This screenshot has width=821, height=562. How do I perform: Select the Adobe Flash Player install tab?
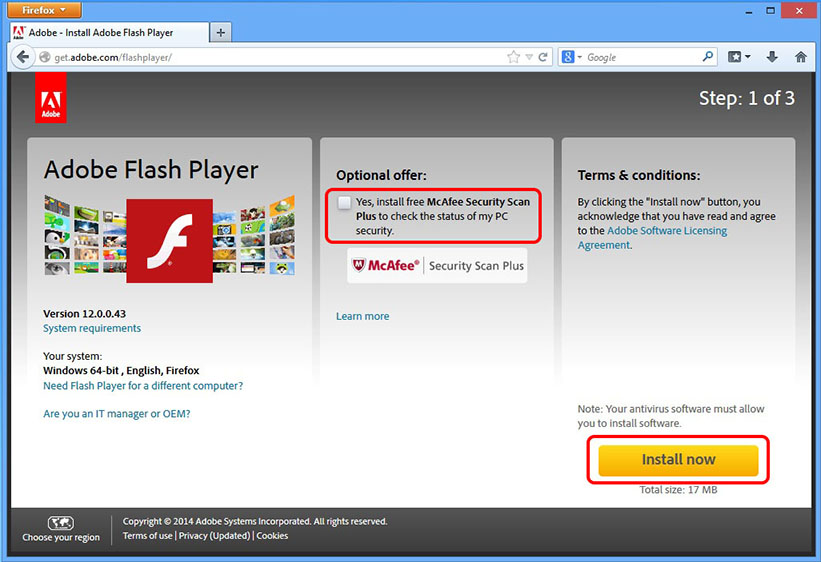tap(109, 32)
